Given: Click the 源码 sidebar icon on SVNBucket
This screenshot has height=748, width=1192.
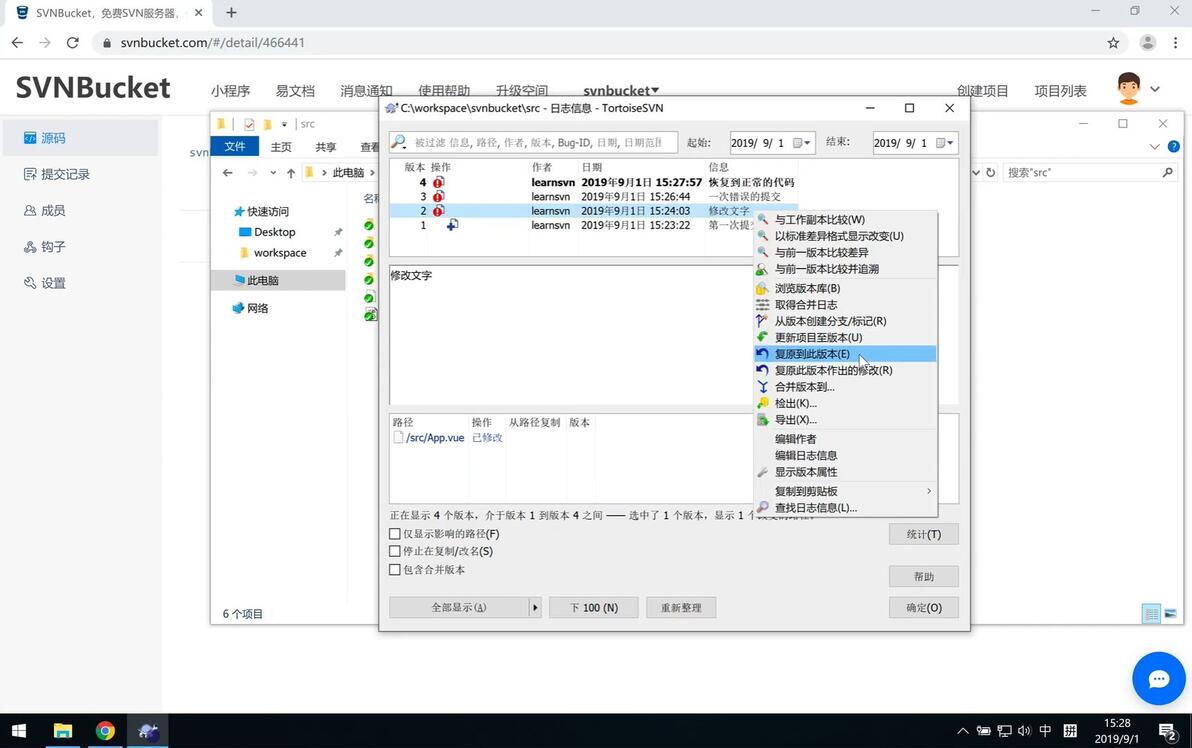Looking at the screenshot, I should (30, 138).
